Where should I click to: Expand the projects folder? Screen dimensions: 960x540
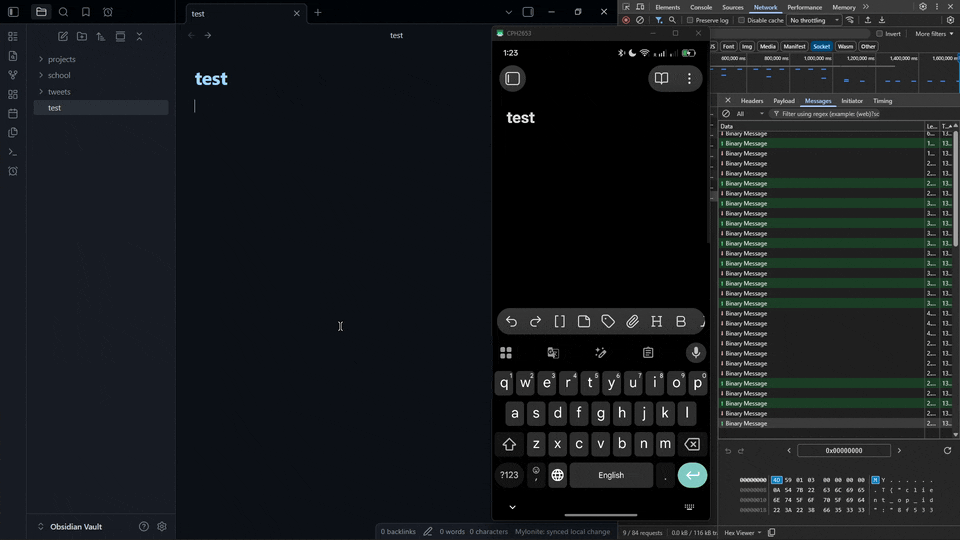[x=41, y=59]
